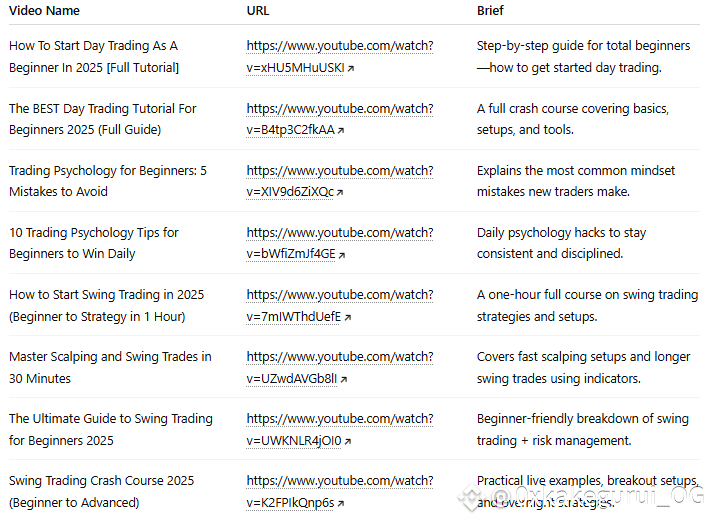
Task: Click external-link arrow after v=UWKNLR4jOI0
Action: [348, 441]
